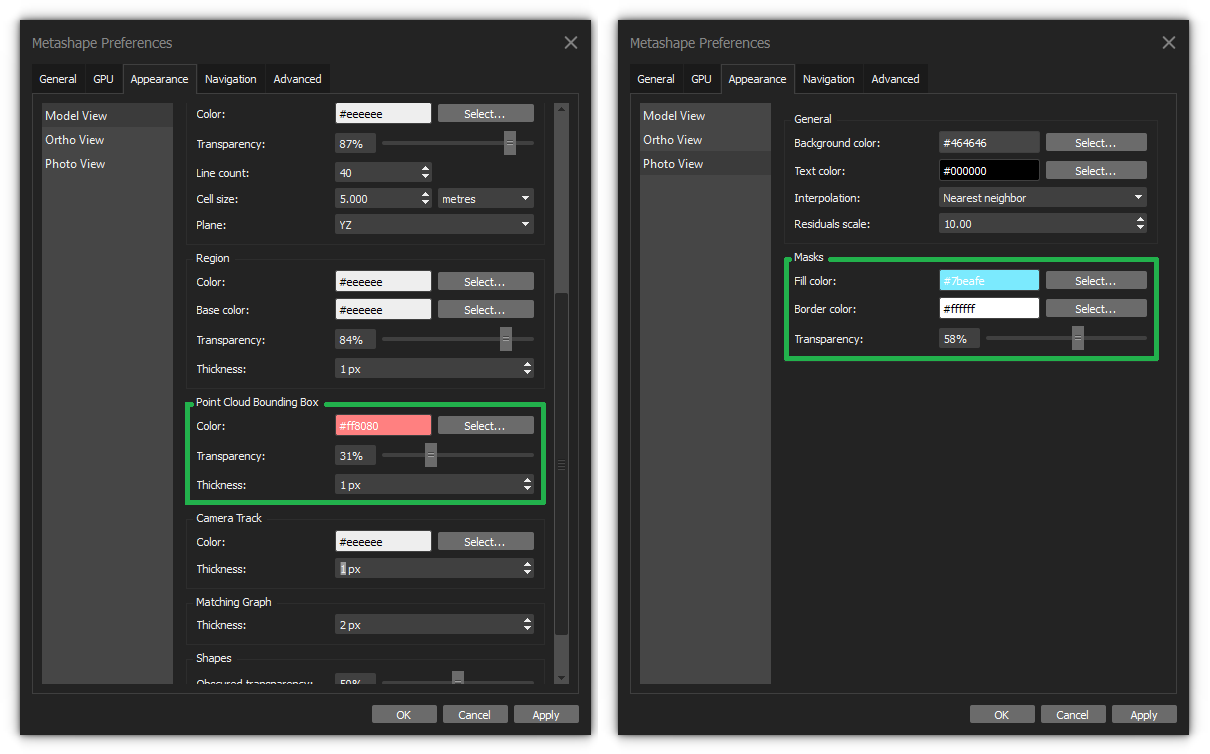This screenshot has height=754, width=1210.
Task: Open the Interpolation dropdown showing Nearest neighbor
Action: tap(1043, 198)
